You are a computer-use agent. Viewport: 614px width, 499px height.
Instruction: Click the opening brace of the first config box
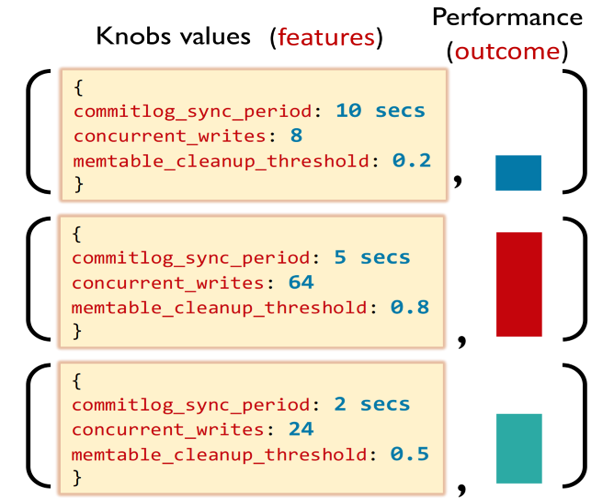click(79, 86)
